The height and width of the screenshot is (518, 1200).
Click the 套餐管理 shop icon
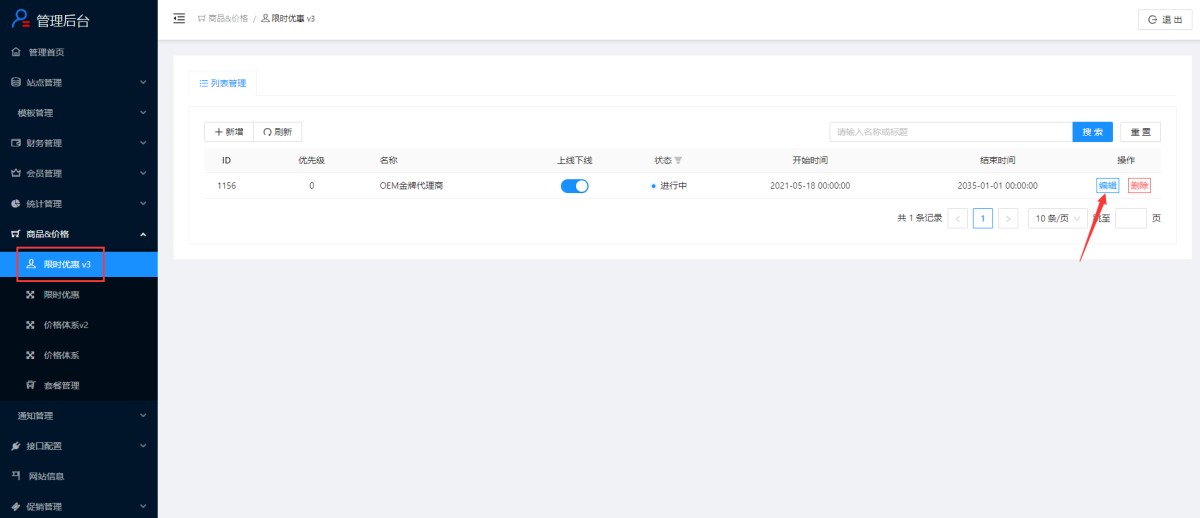[30, 385]
